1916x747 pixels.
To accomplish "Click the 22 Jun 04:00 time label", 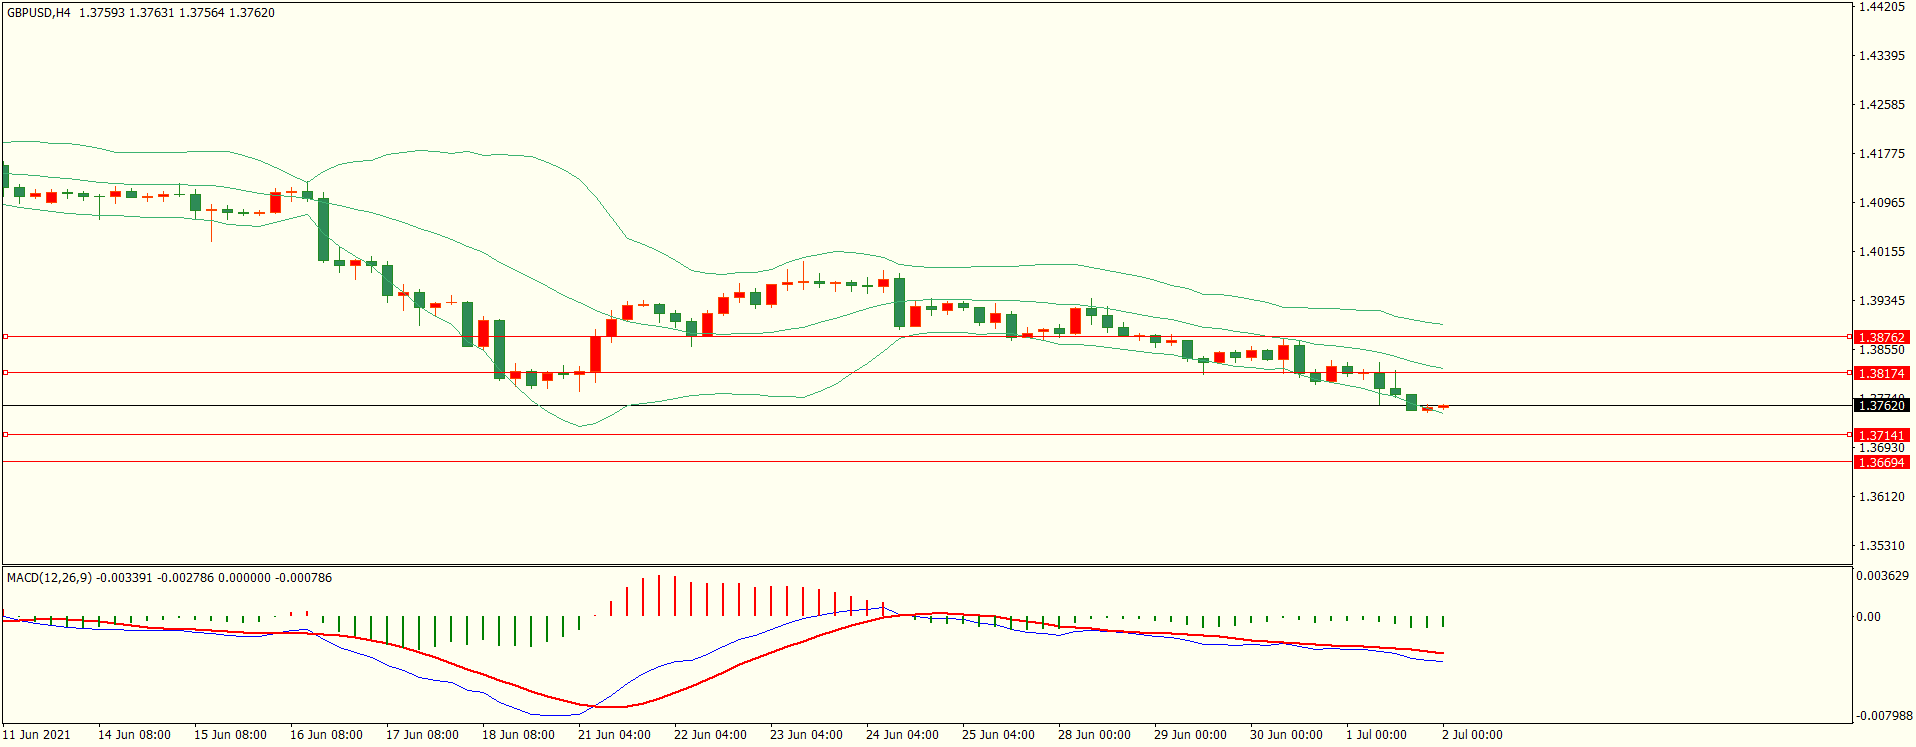I will 710,735.
